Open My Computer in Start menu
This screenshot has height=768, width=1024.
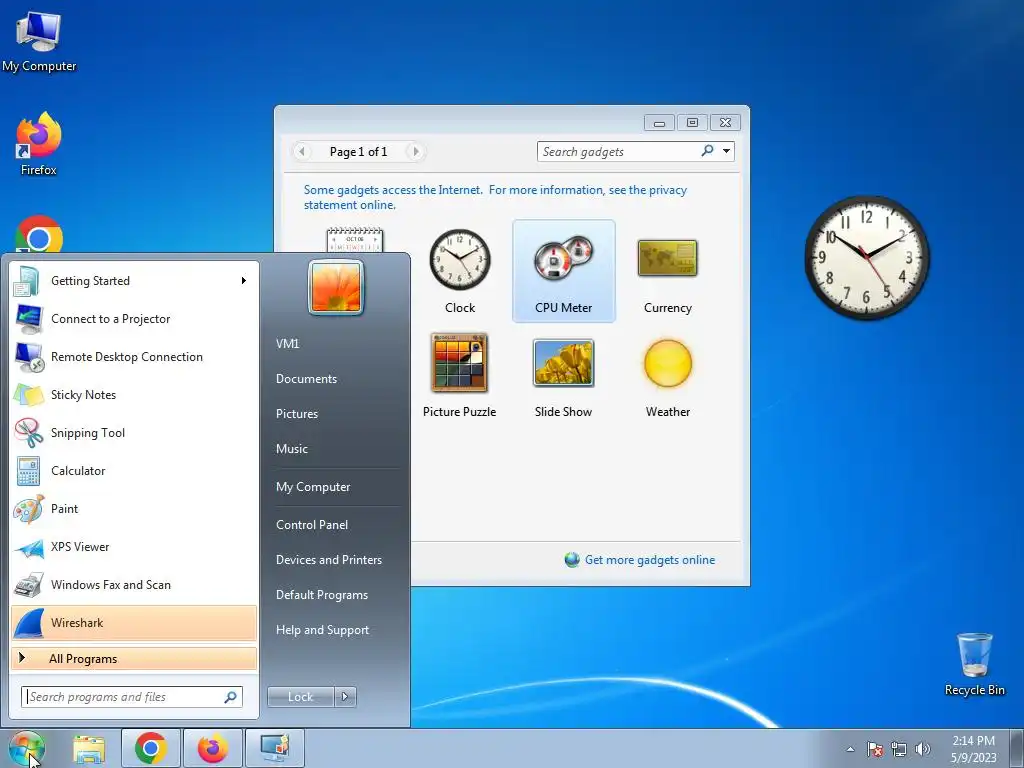313,487
